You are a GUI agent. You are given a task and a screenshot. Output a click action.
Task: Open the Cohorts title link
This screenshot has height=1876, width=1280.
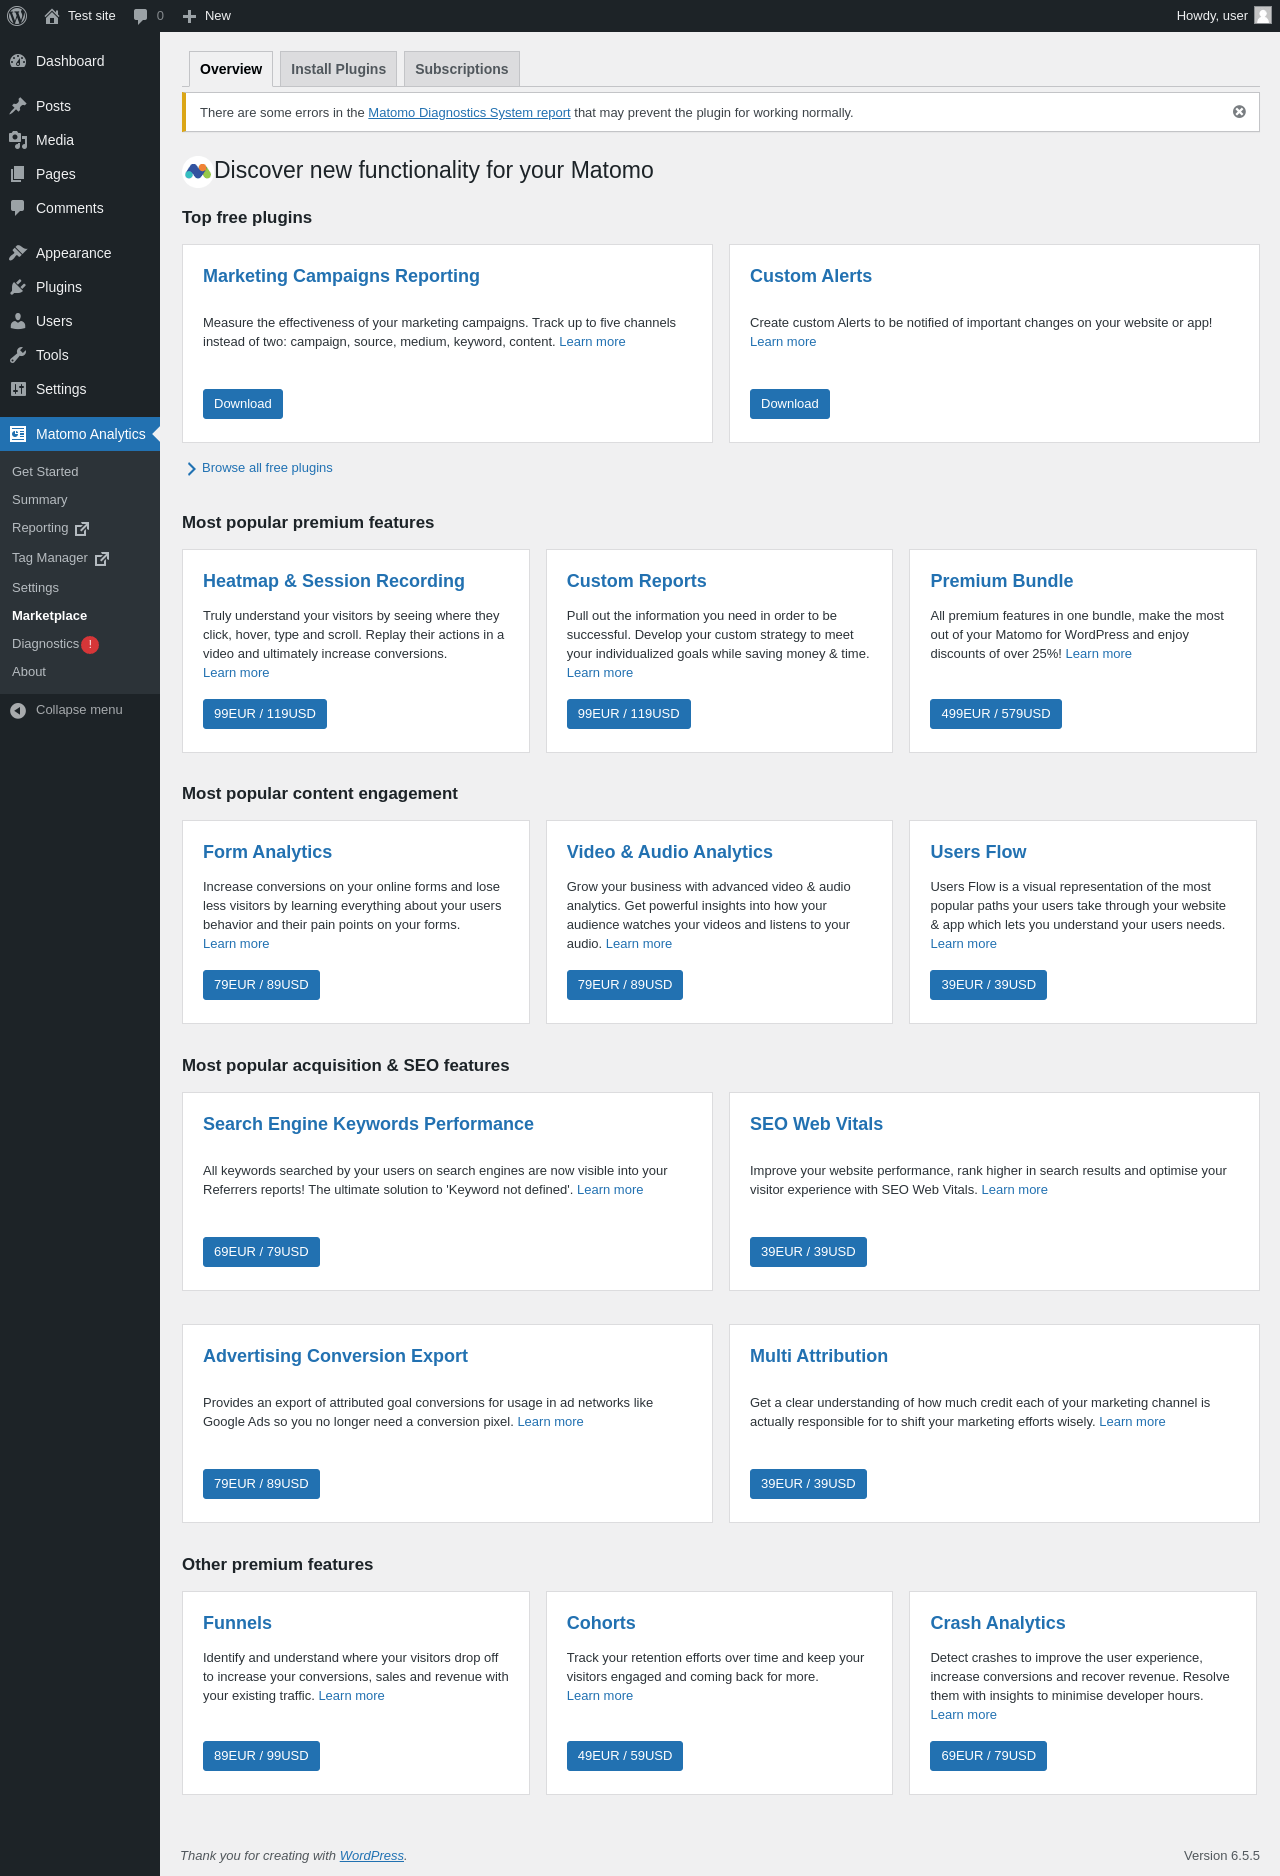(601, 1623)
